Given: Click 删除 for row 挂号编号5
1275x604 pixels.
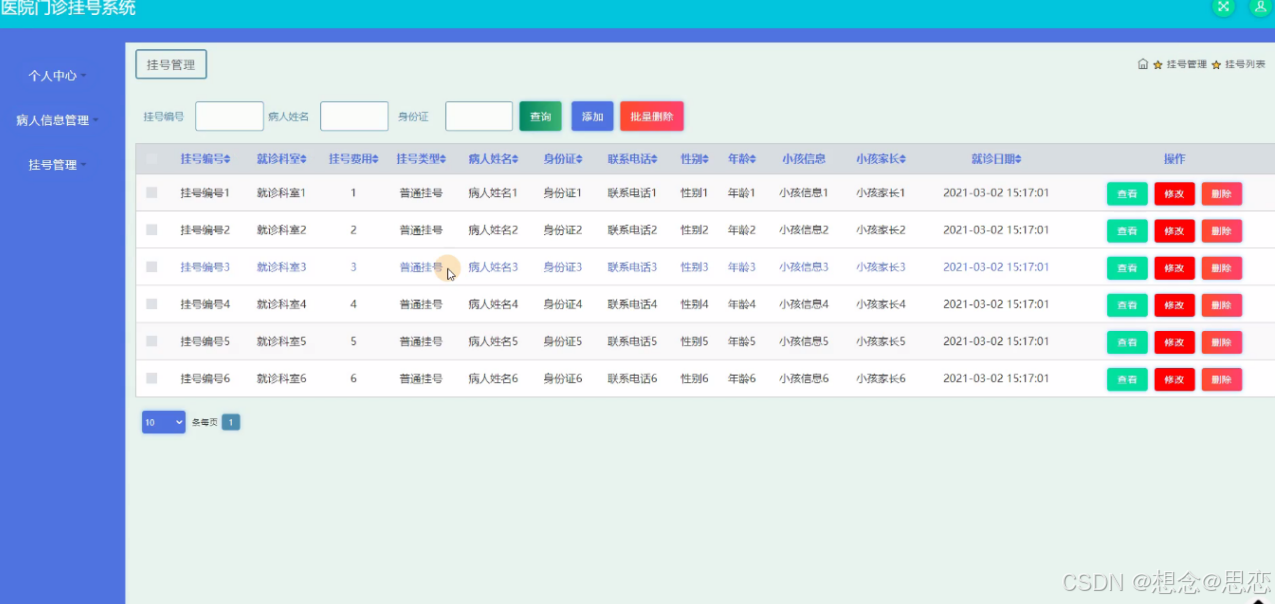Looking at the screenshot, I should point(1222,342).
